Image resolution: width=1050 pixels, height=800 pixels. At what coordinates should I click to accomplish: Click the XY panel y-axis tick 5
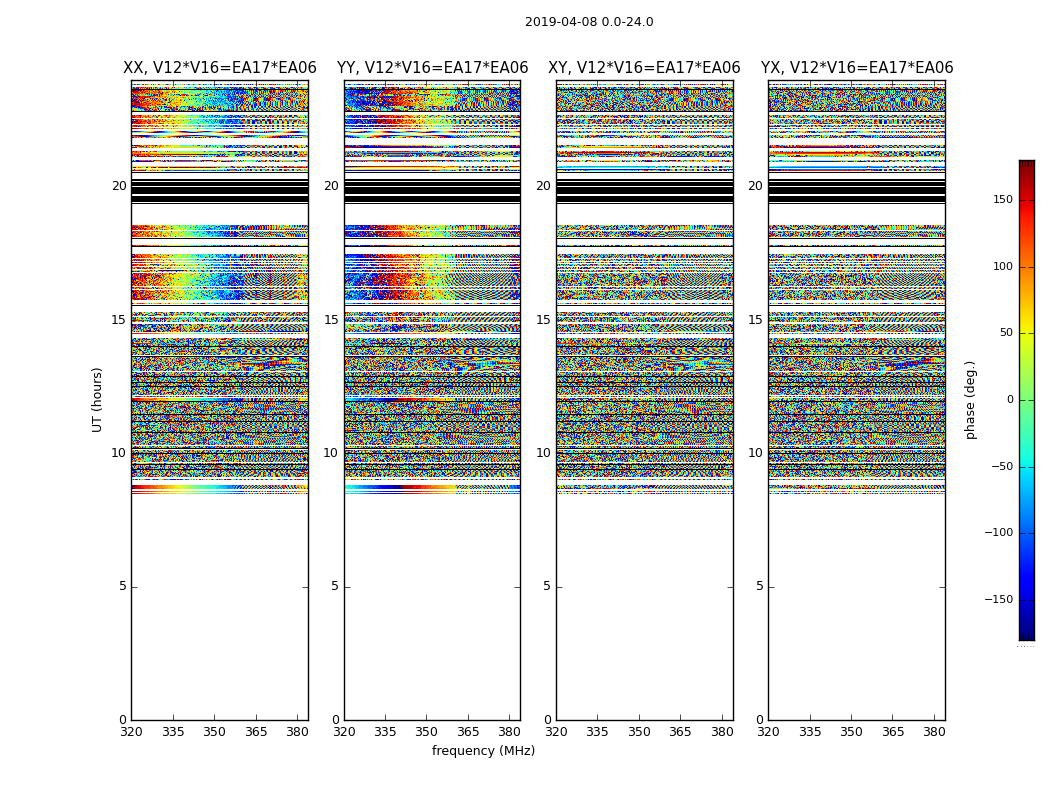(x=547, y=586)
